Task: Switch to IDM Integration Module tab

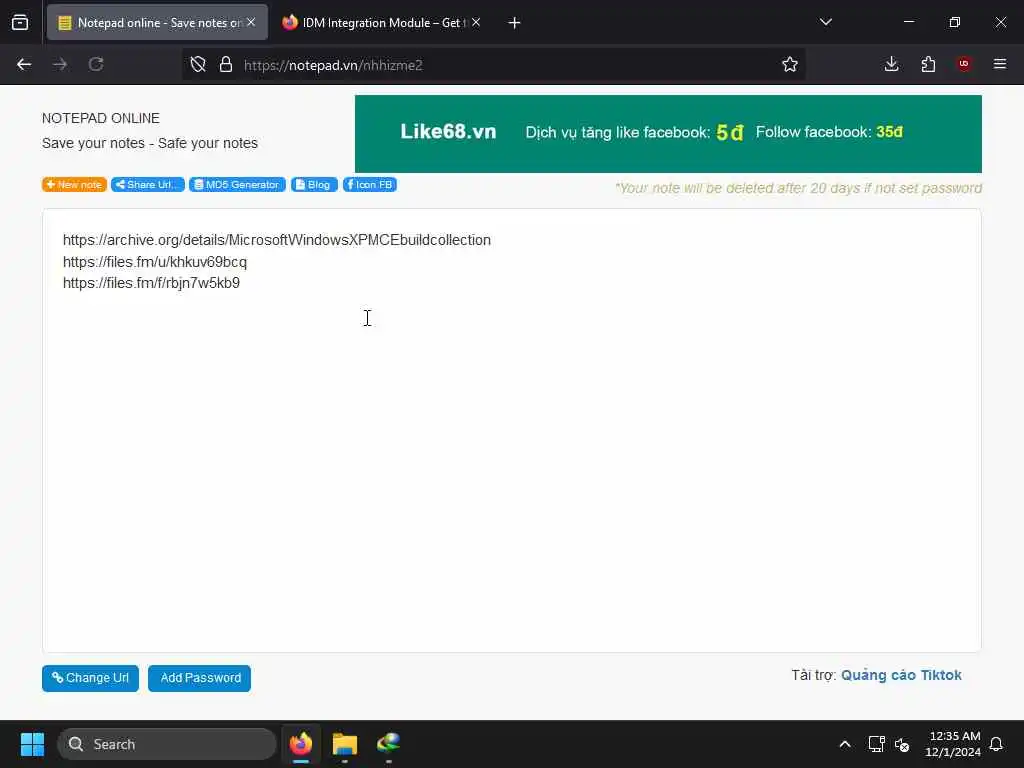Action: point(382,23)
